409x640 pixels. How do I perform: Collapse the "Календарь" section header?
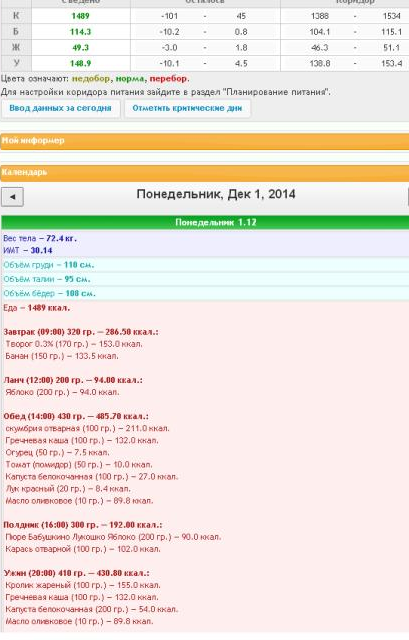pos(204,173)
